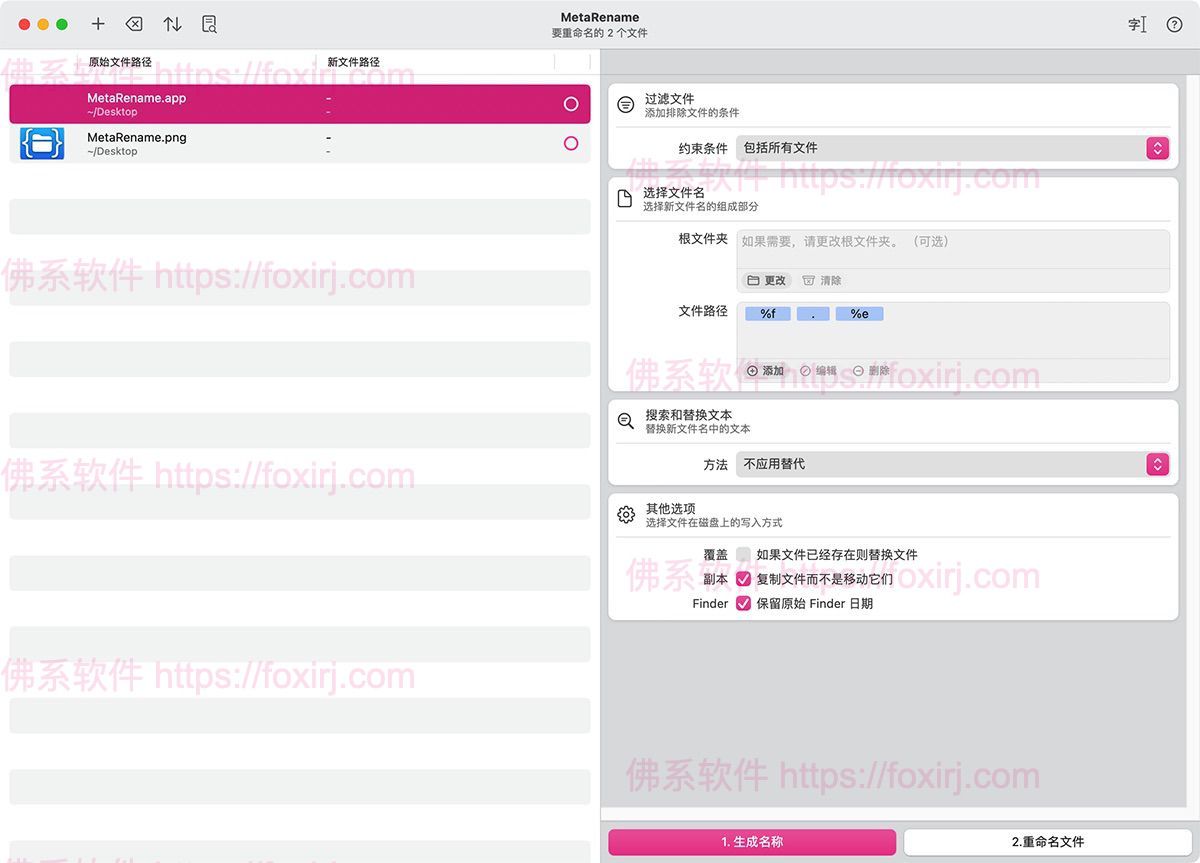Click the 过滤文件 filter section icon
The image size is (1200, 863).
coord(626,105)
